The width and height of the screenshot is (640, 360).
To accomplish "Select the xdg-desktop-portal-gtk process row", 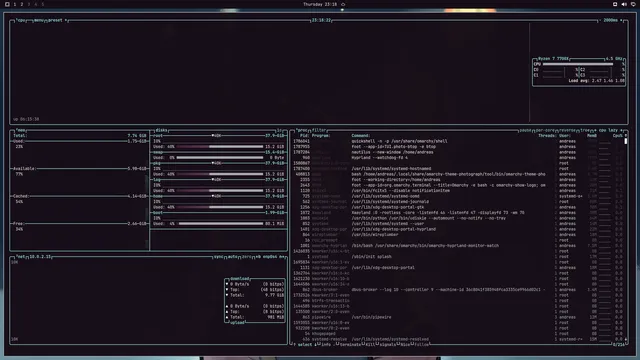I will coord(457,207).
